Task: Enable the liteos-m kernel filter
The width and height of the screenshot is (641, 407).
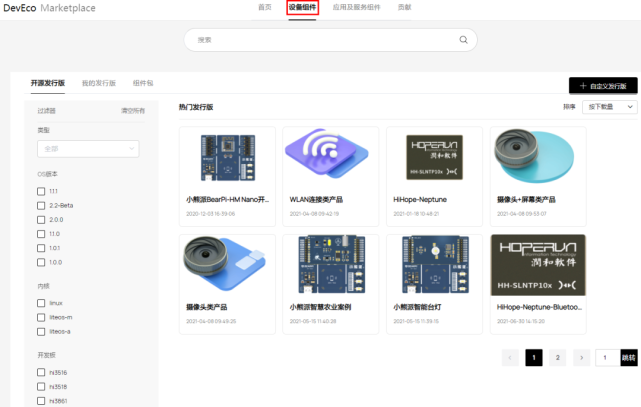Action: (41, 318)
